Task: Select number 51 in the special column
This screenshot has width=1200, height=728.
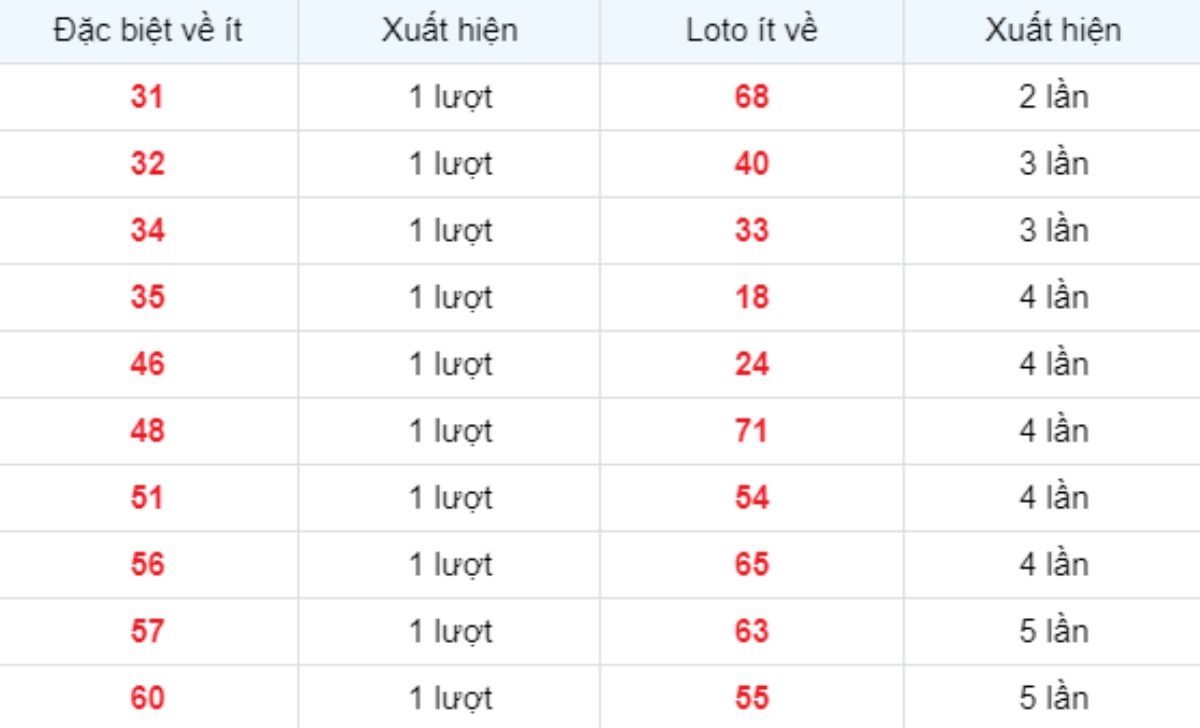Action: pyautogui.click(x=147, y=498)
